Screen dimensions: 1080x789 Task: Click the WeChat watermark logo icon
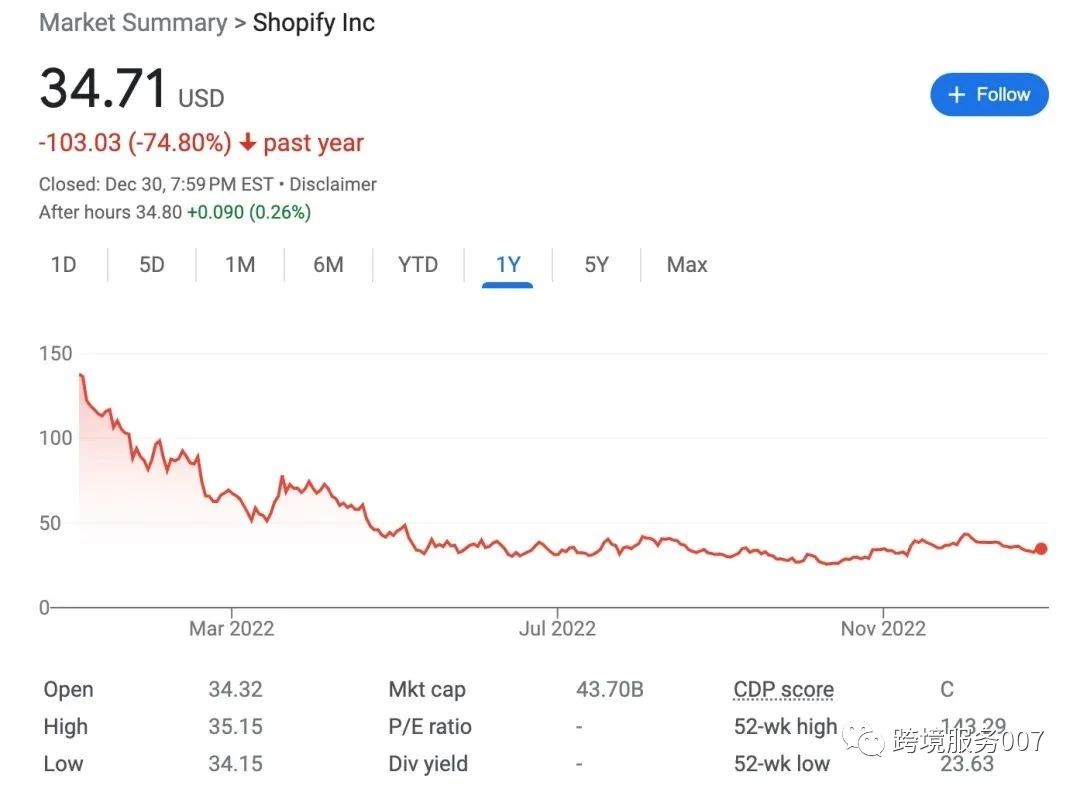tap(866, 741)
